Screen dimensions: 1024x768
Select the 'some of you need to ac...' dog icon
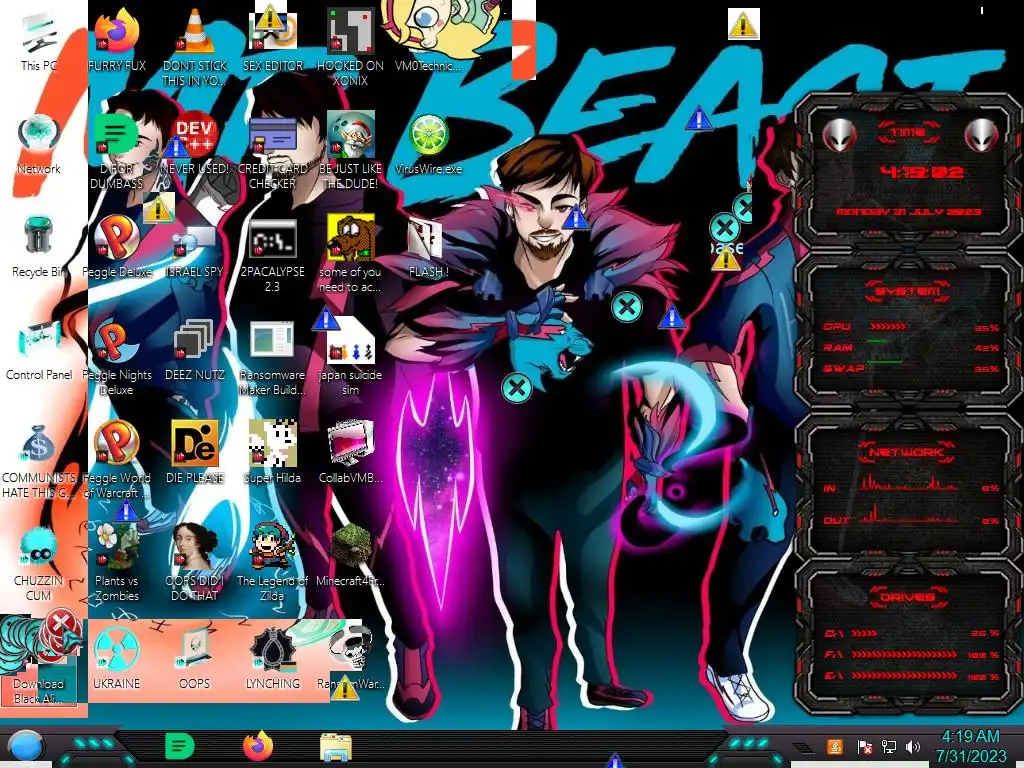pyautogui.click(x=351, y=253)
